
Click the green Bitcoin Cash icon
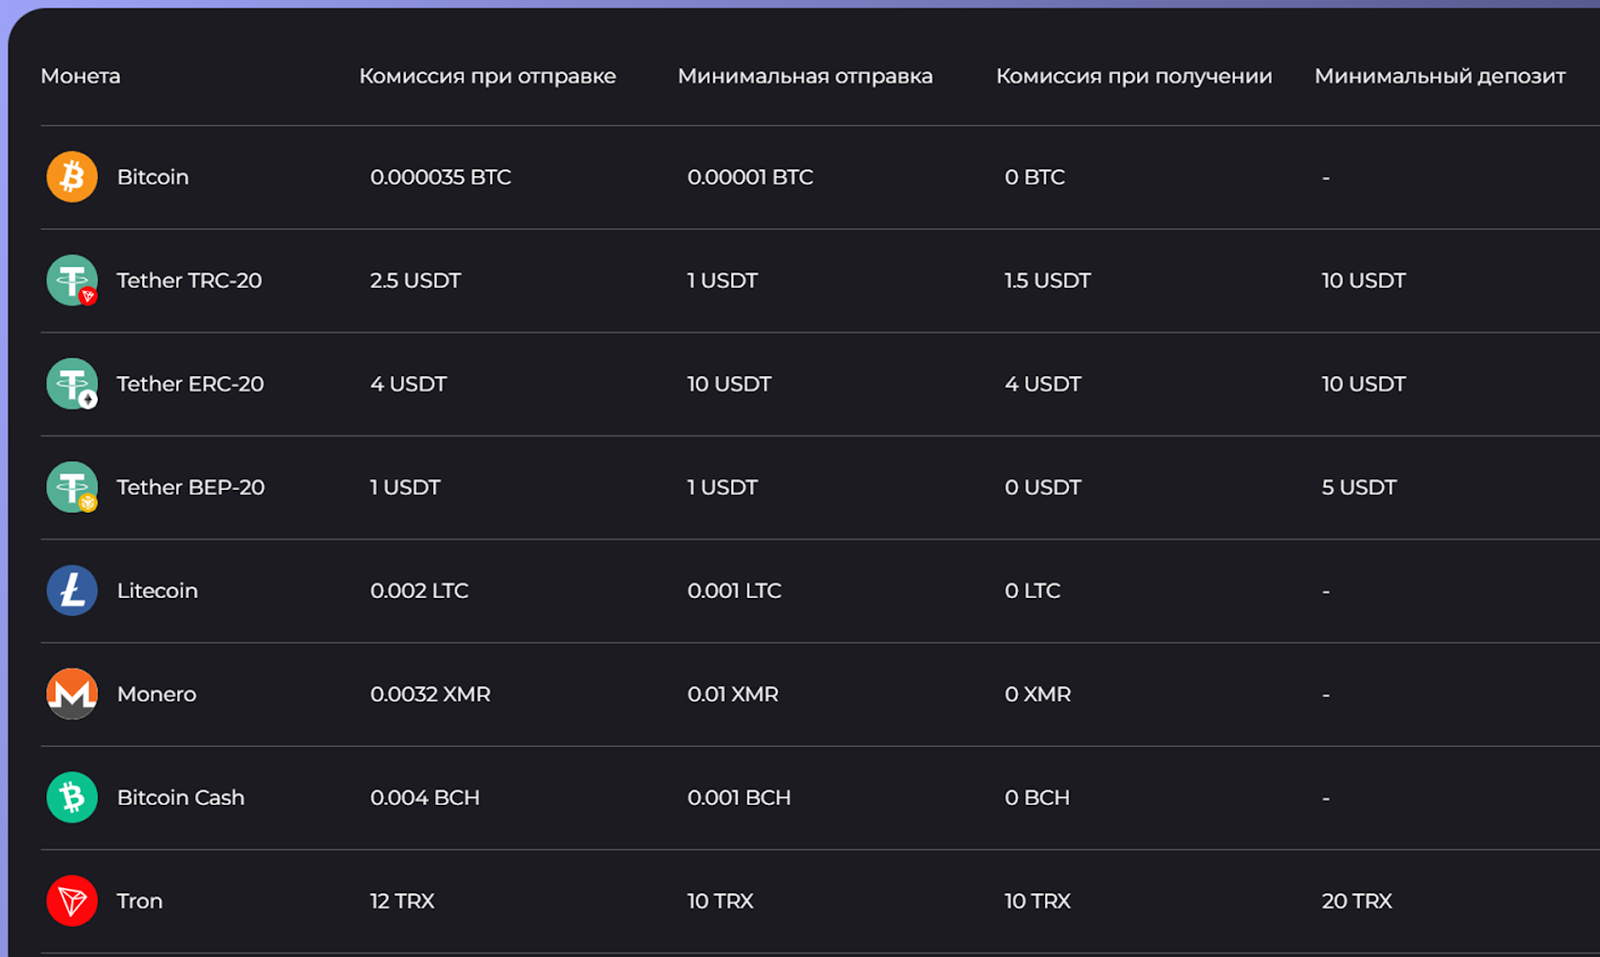point(72,797)
